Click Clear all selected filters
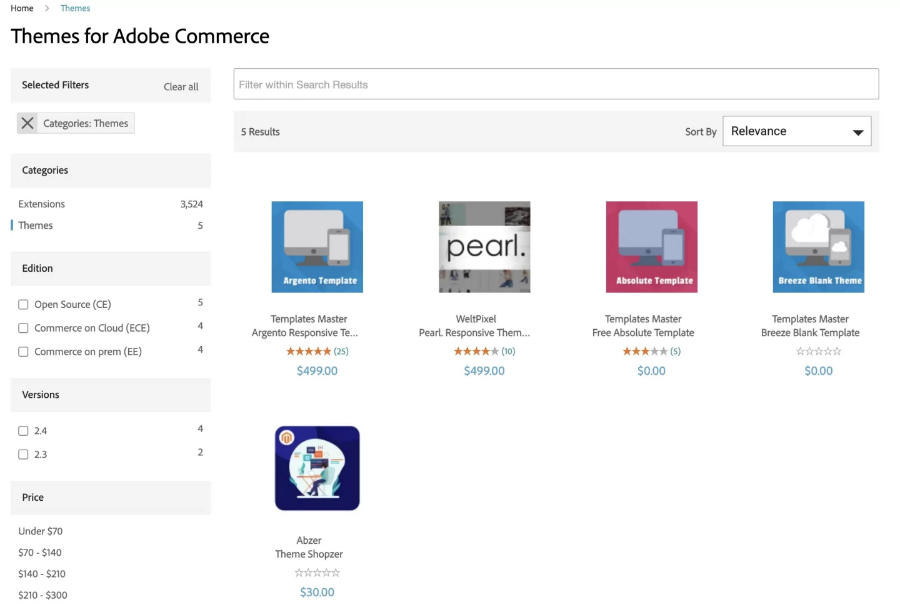900x605 pixels. [181, 87]
